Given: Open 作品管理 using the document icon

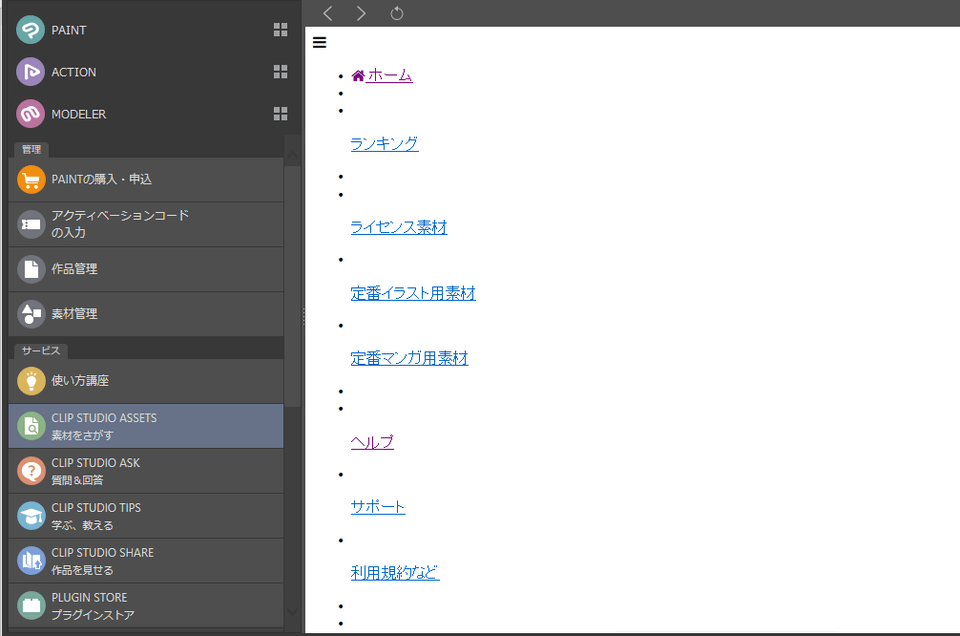Looking at the screenshot, I should pos(31,268).
